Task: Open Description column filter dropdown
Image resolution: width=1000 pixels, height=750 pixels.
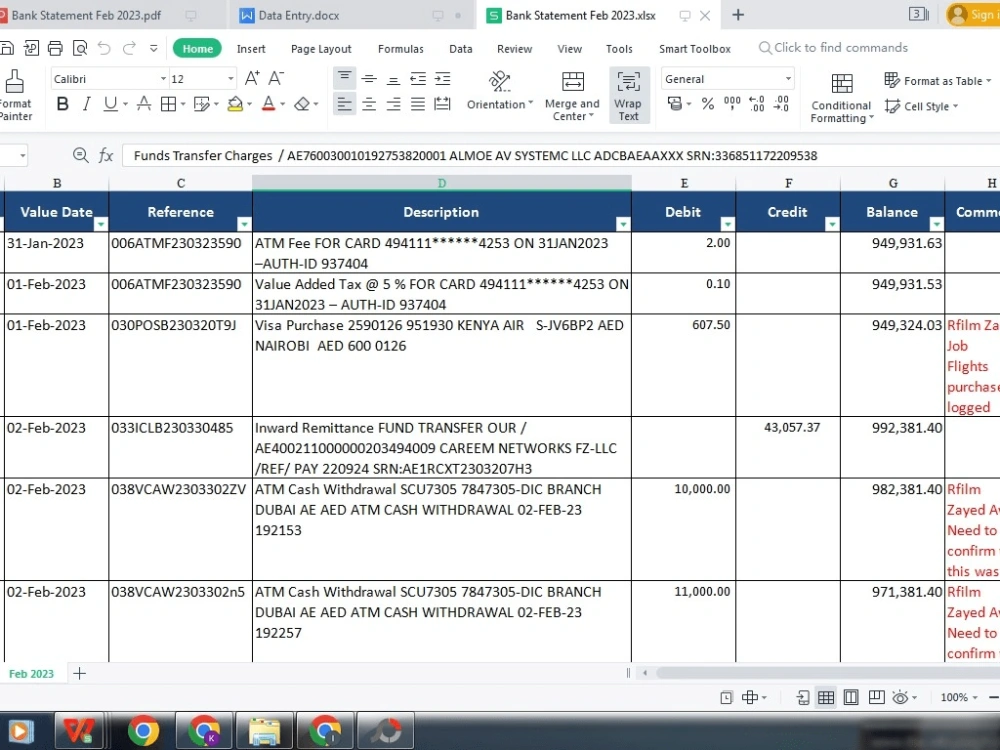Action: pyautogui.click(x=623, y=224)
